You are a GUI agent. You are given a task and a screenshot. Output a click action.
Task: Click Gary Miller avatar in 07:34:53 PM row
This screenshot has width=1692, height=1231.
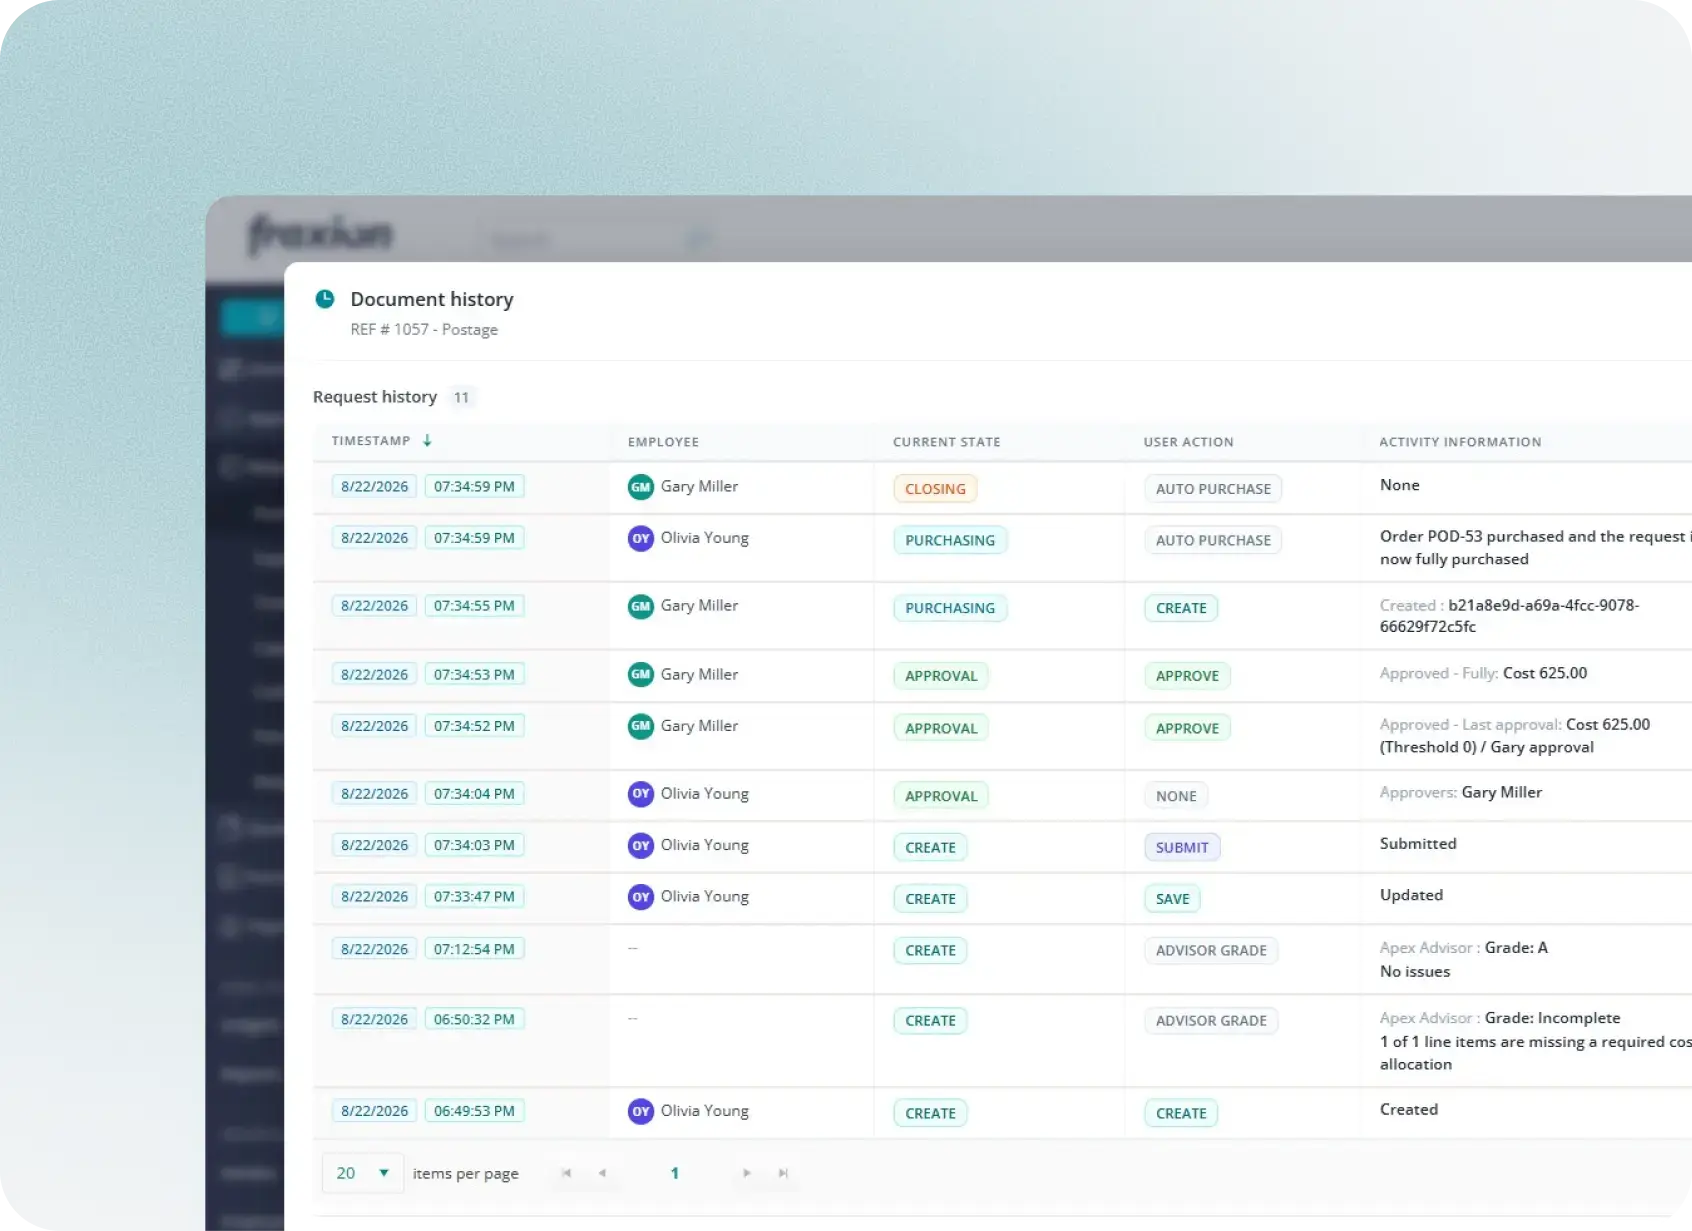click(641, 675)
